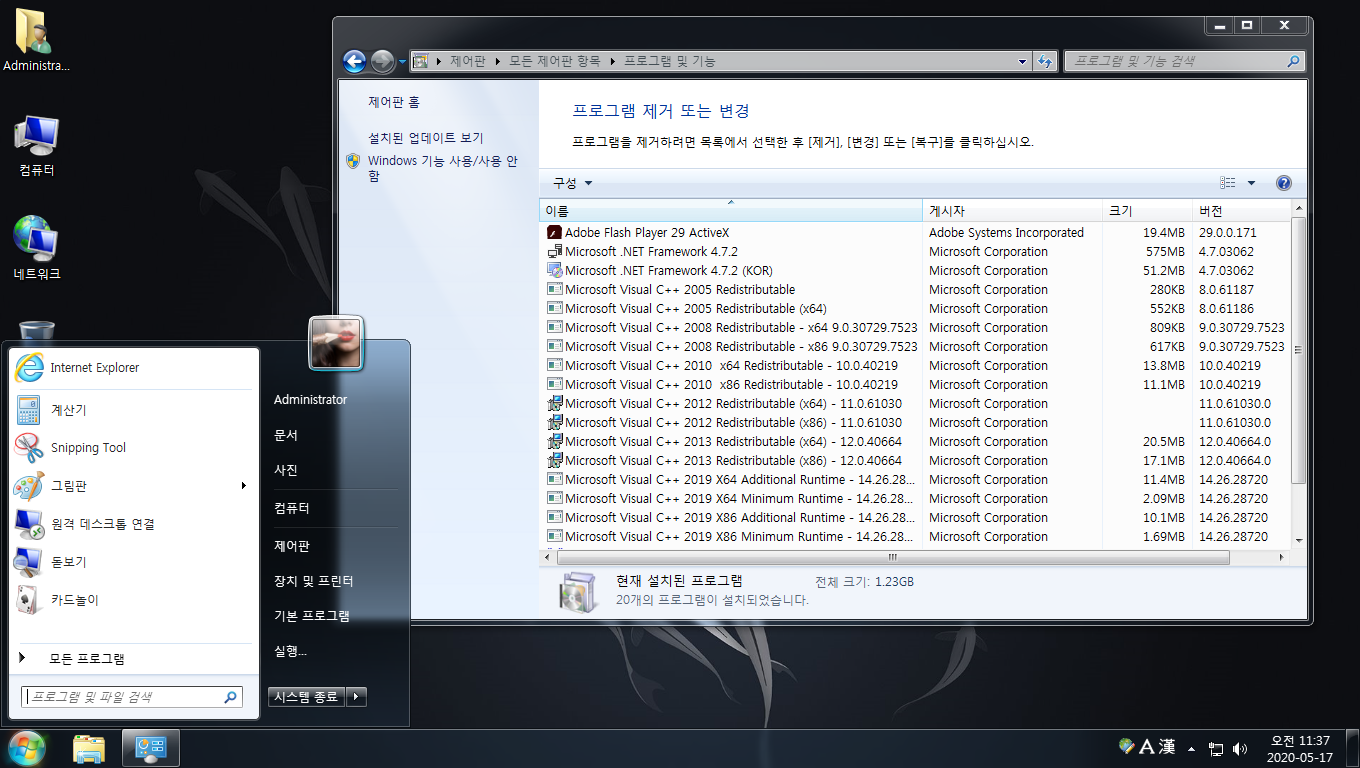Sort by Name (이름) column header
Viewport: 1360px width, 768px height.
(x=731, y=211)
